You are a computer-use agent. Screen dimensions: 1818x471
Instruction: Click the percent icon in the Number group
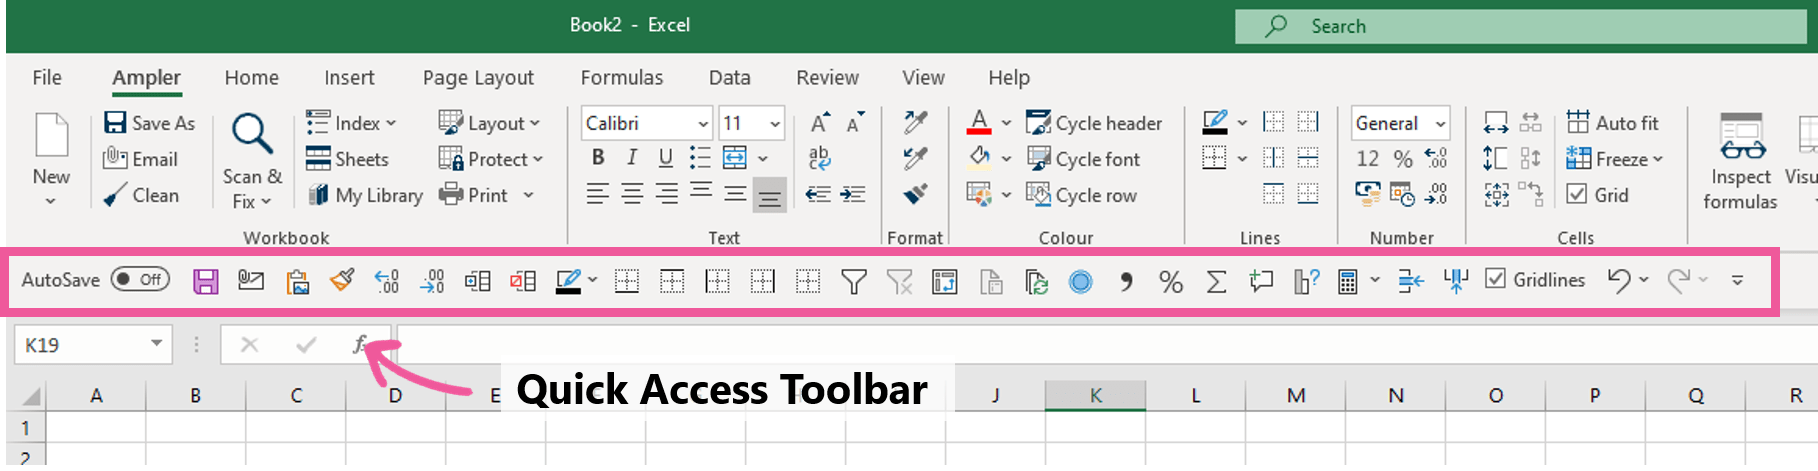pos(1403,159)
